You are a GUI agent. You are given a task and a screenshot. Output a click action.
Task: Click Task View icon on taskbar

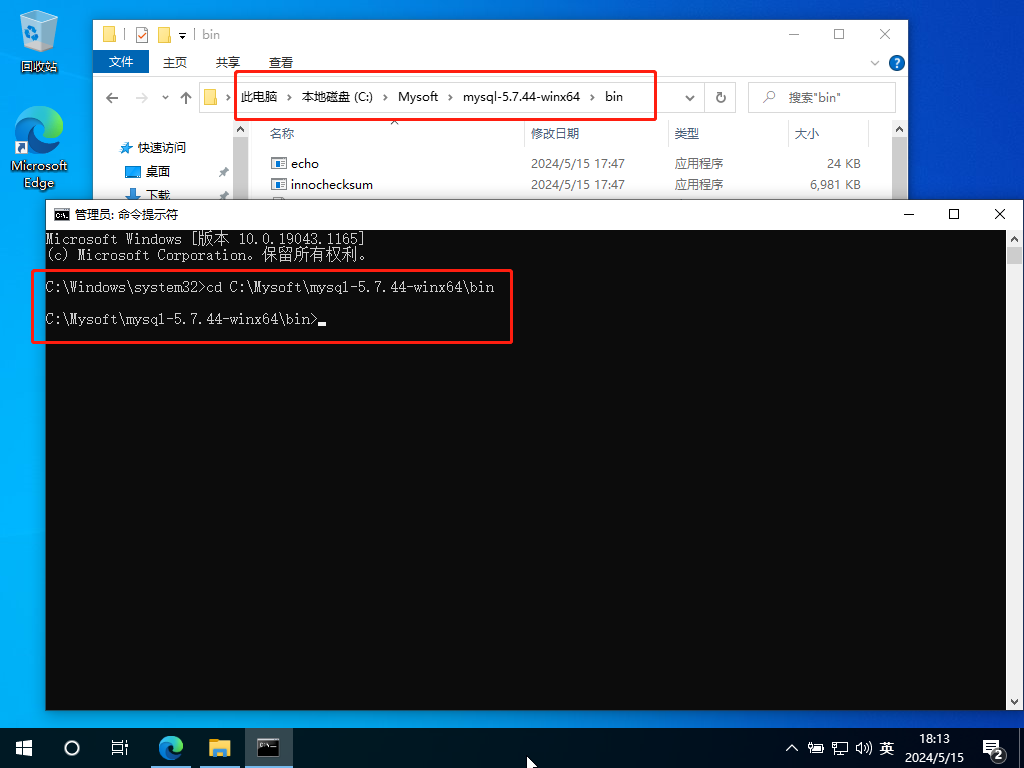[119, 747]
